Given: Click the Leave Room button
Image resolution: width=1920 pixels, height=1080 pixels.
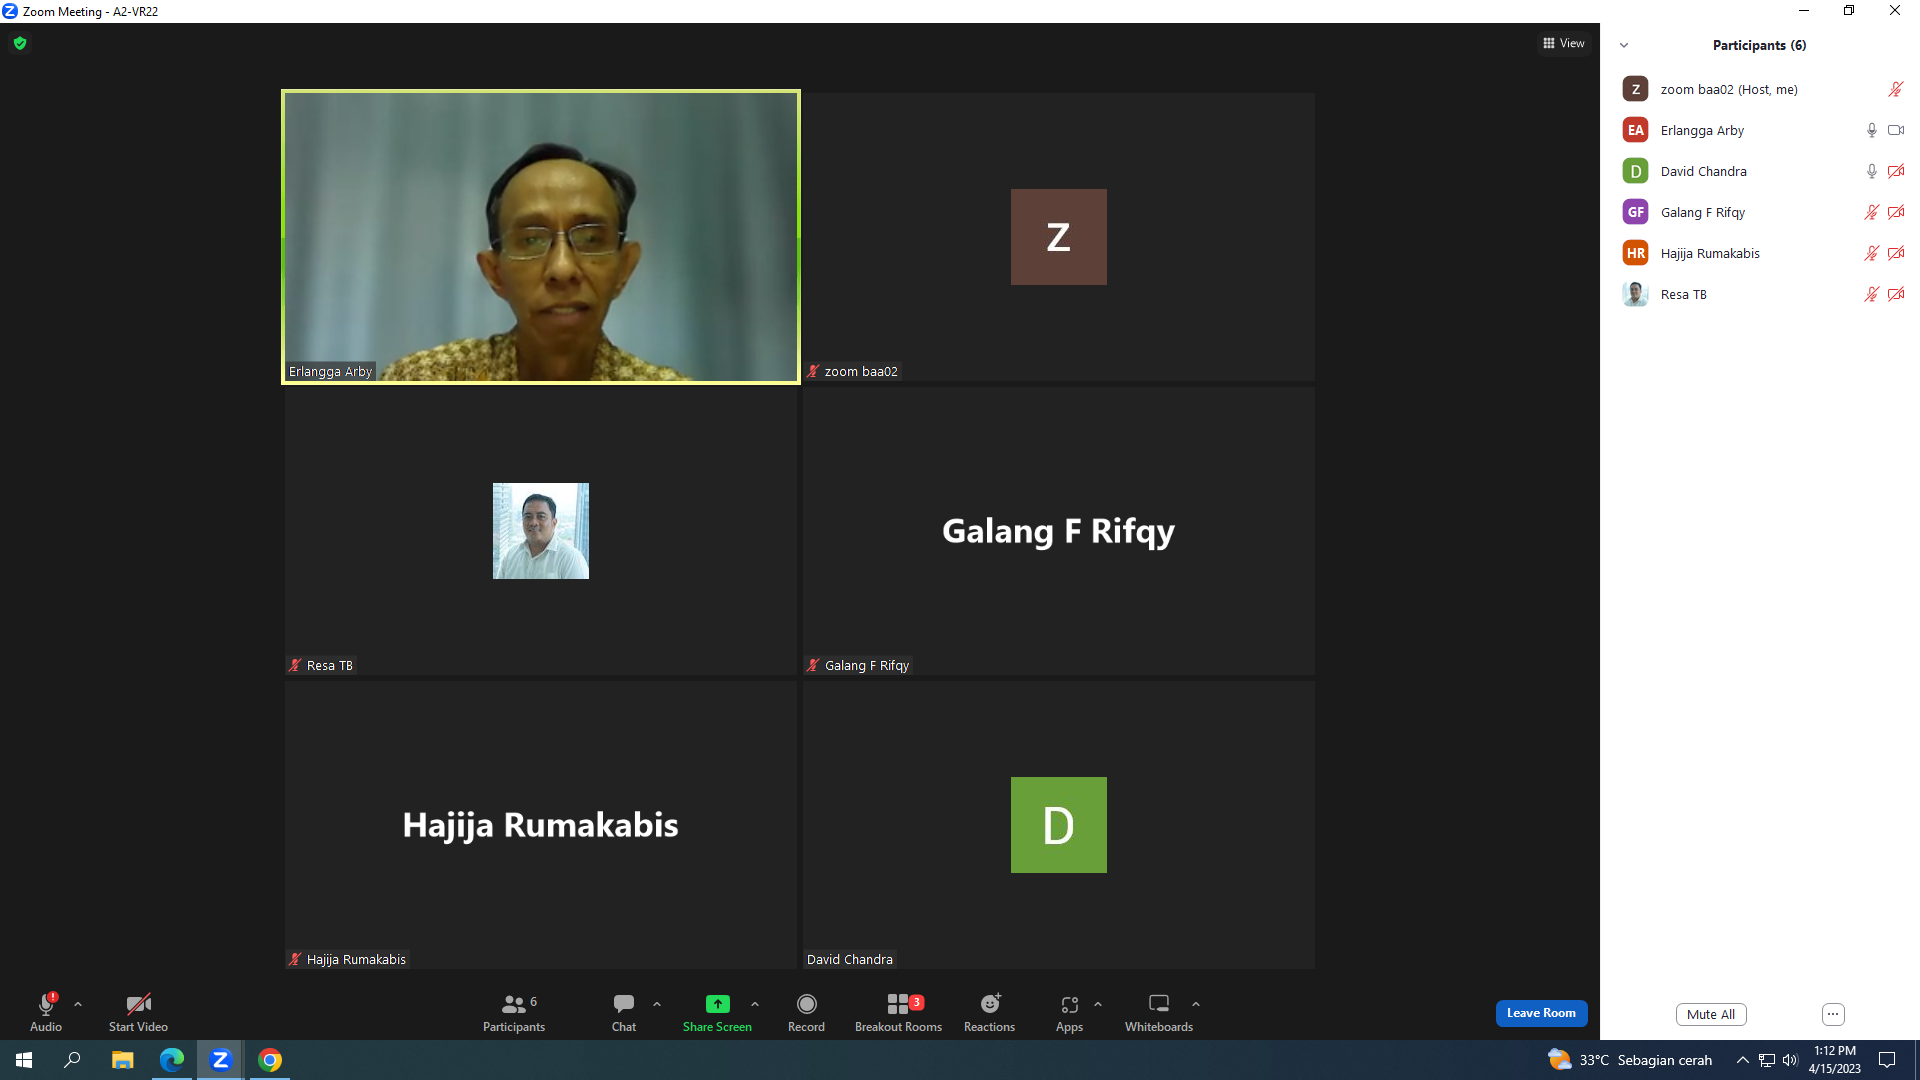Looking at the screenshot, I should click(x=1541, y=1013).
